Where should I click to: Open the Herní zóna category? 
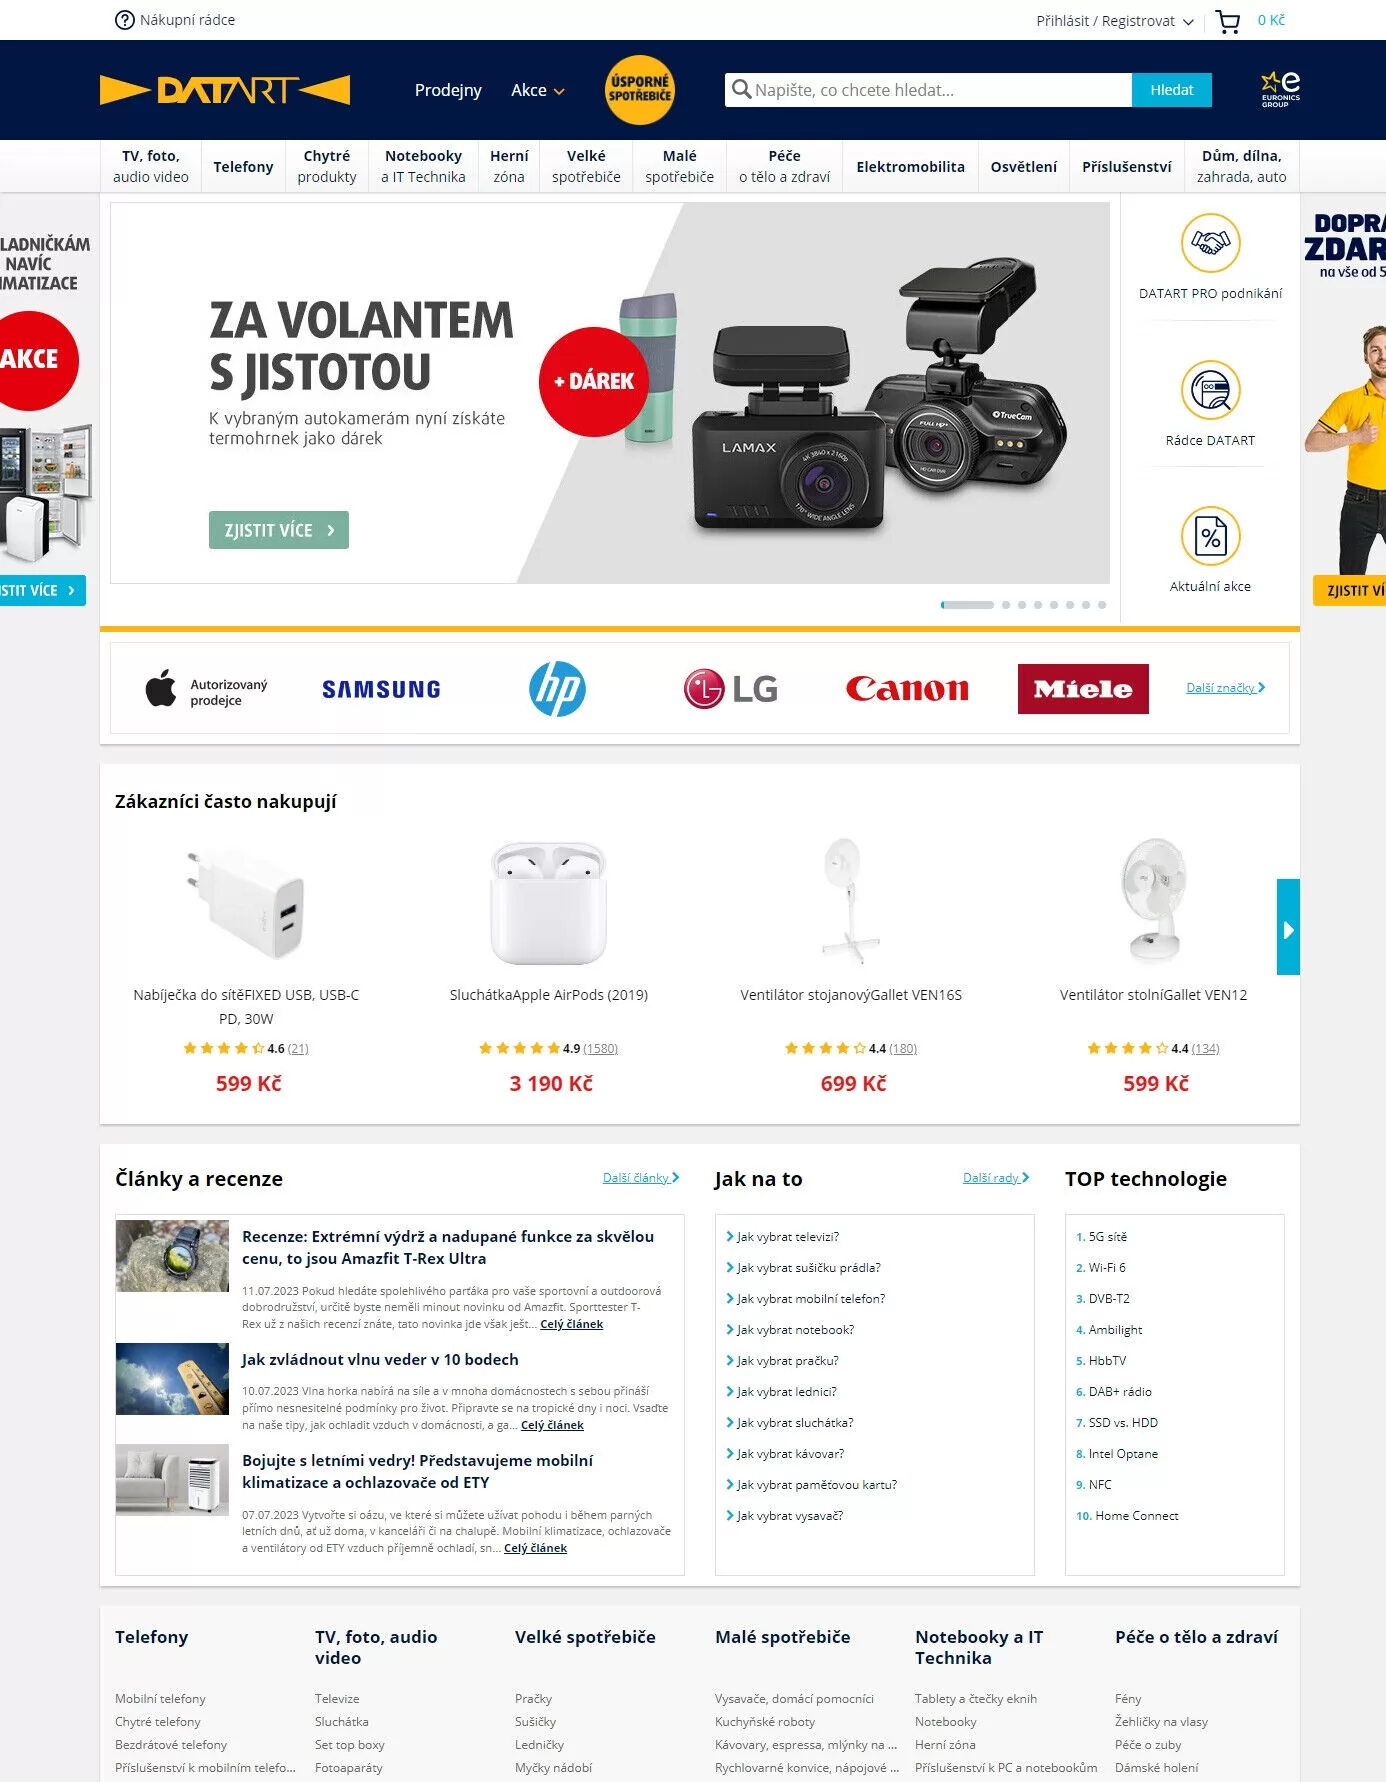pyautogui.click(x=509, y=166)
